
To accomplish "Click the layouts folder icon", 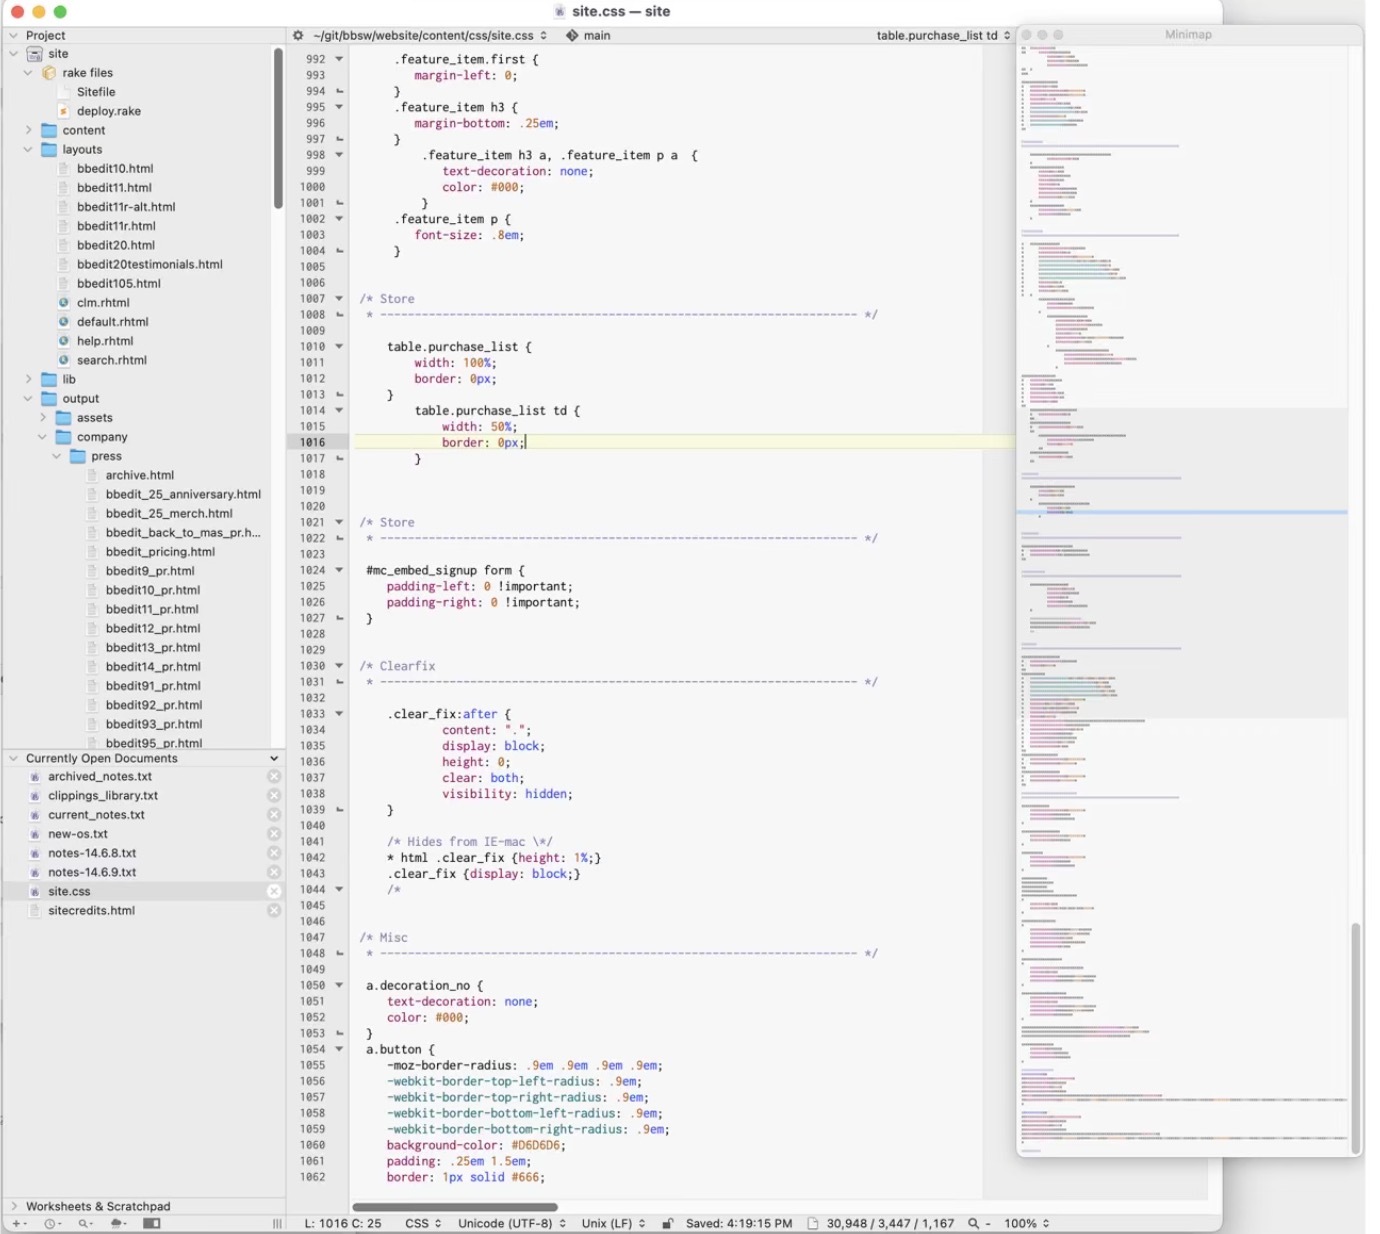I will click(x=49, y=150).
